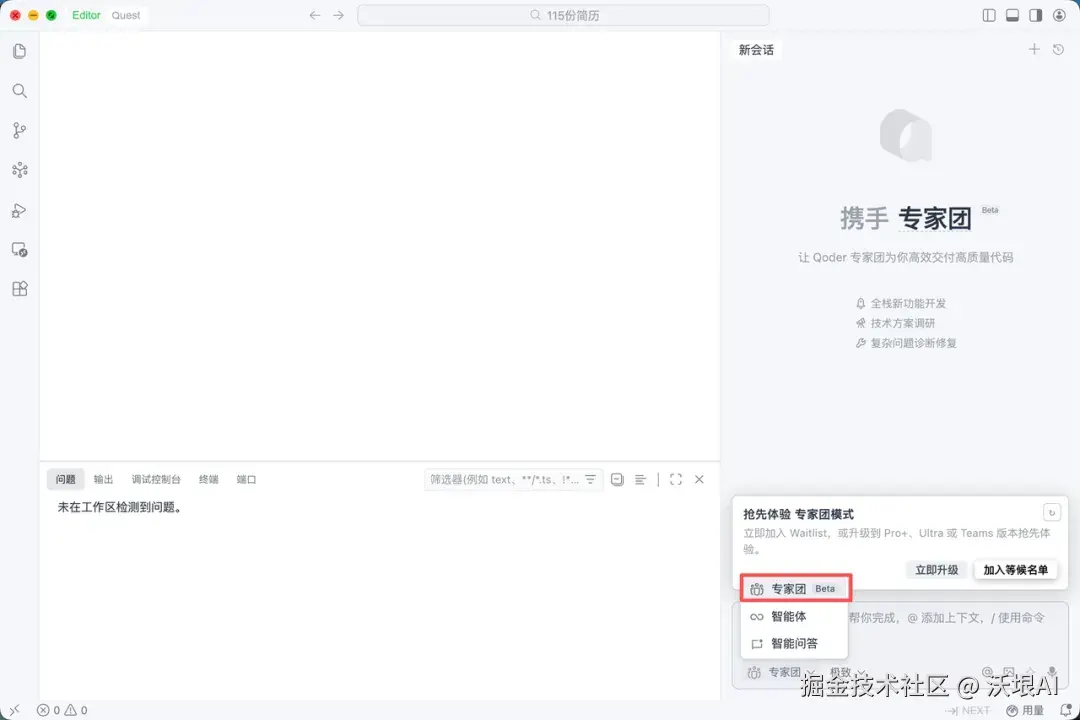1080x720 pixels.
Task: Switch to the Quest tab
Action: [x=126, y=15]
